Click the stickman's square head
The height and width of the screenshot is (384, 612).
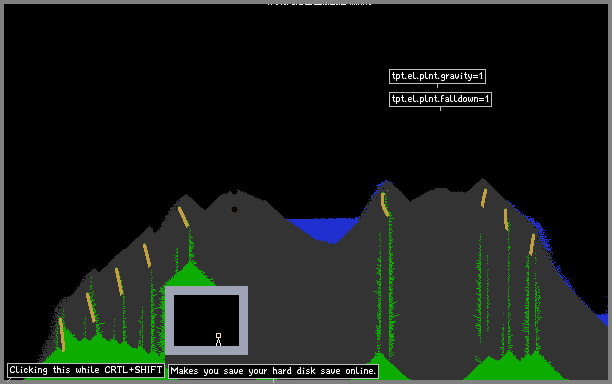pyautogui.click(x=219, y=336)
